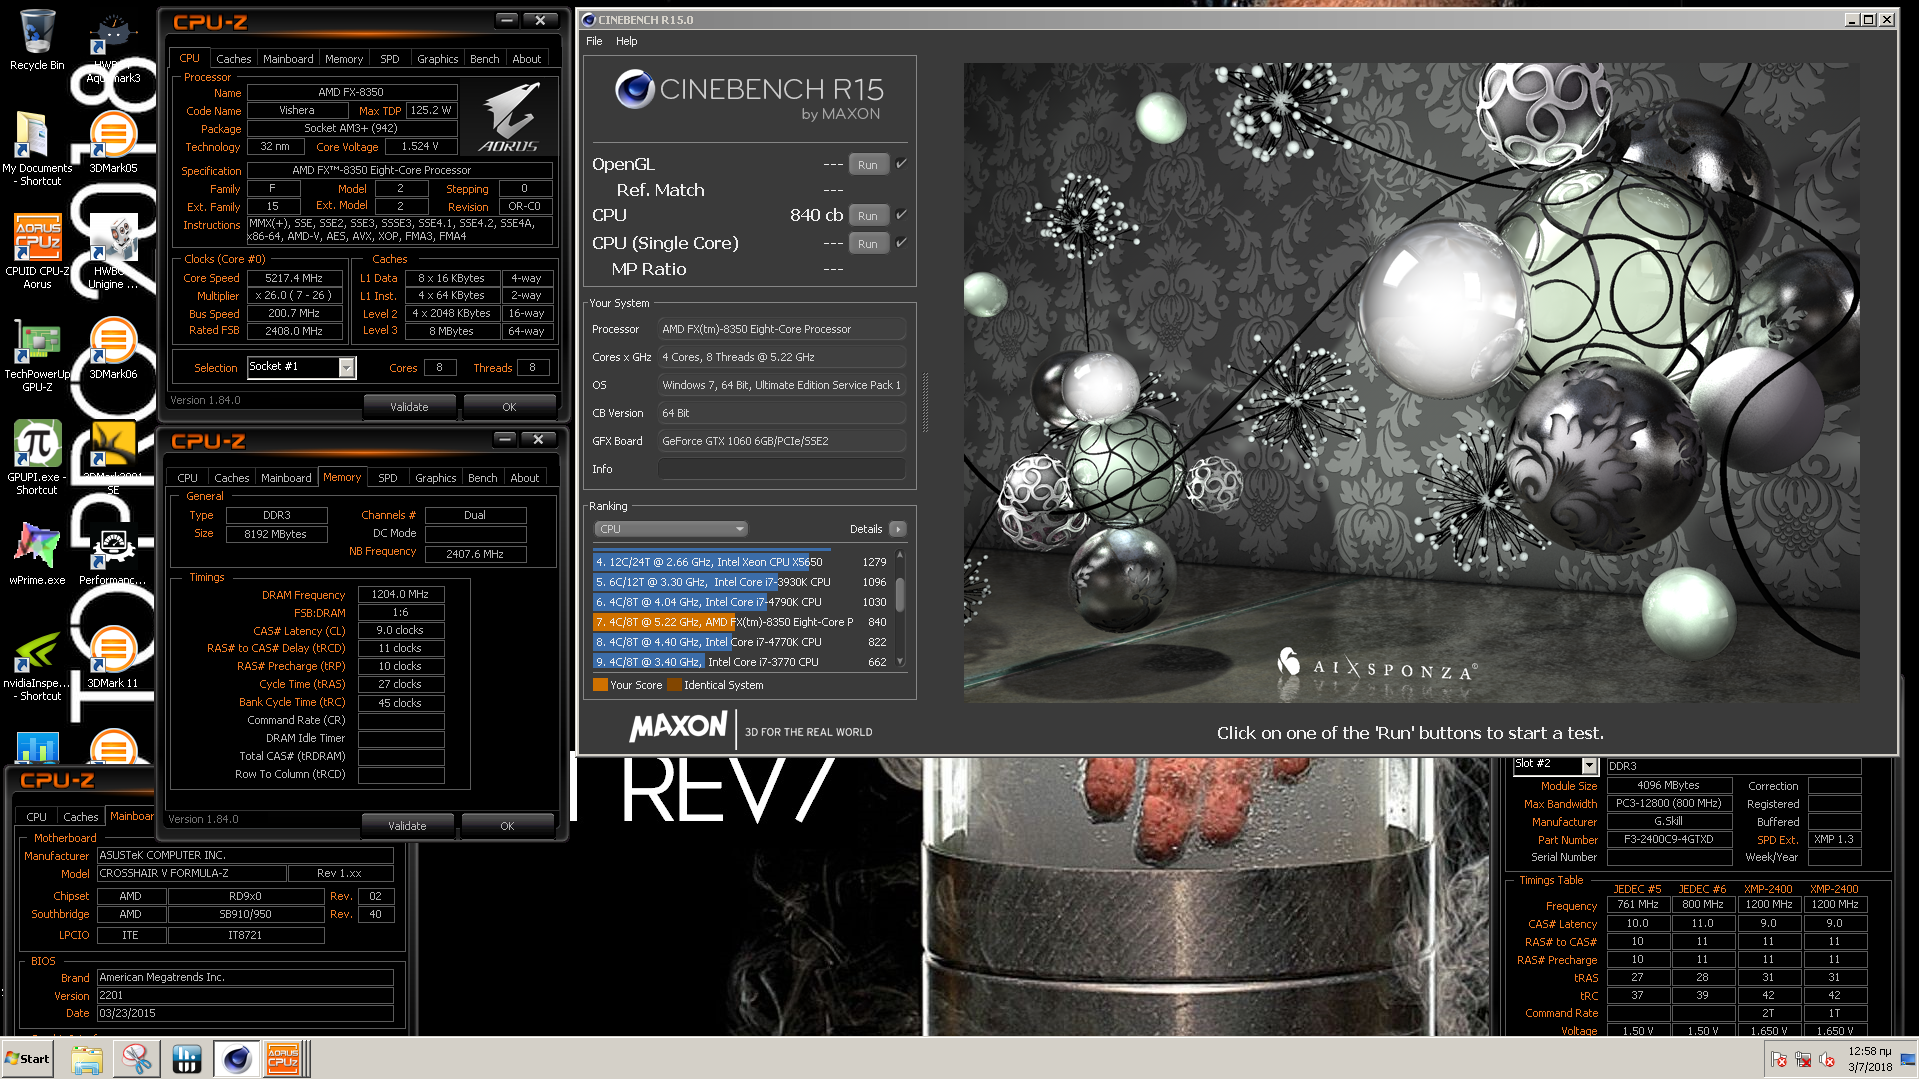Toggle the CPU (Single Core) test checkbox

(901, 243)
